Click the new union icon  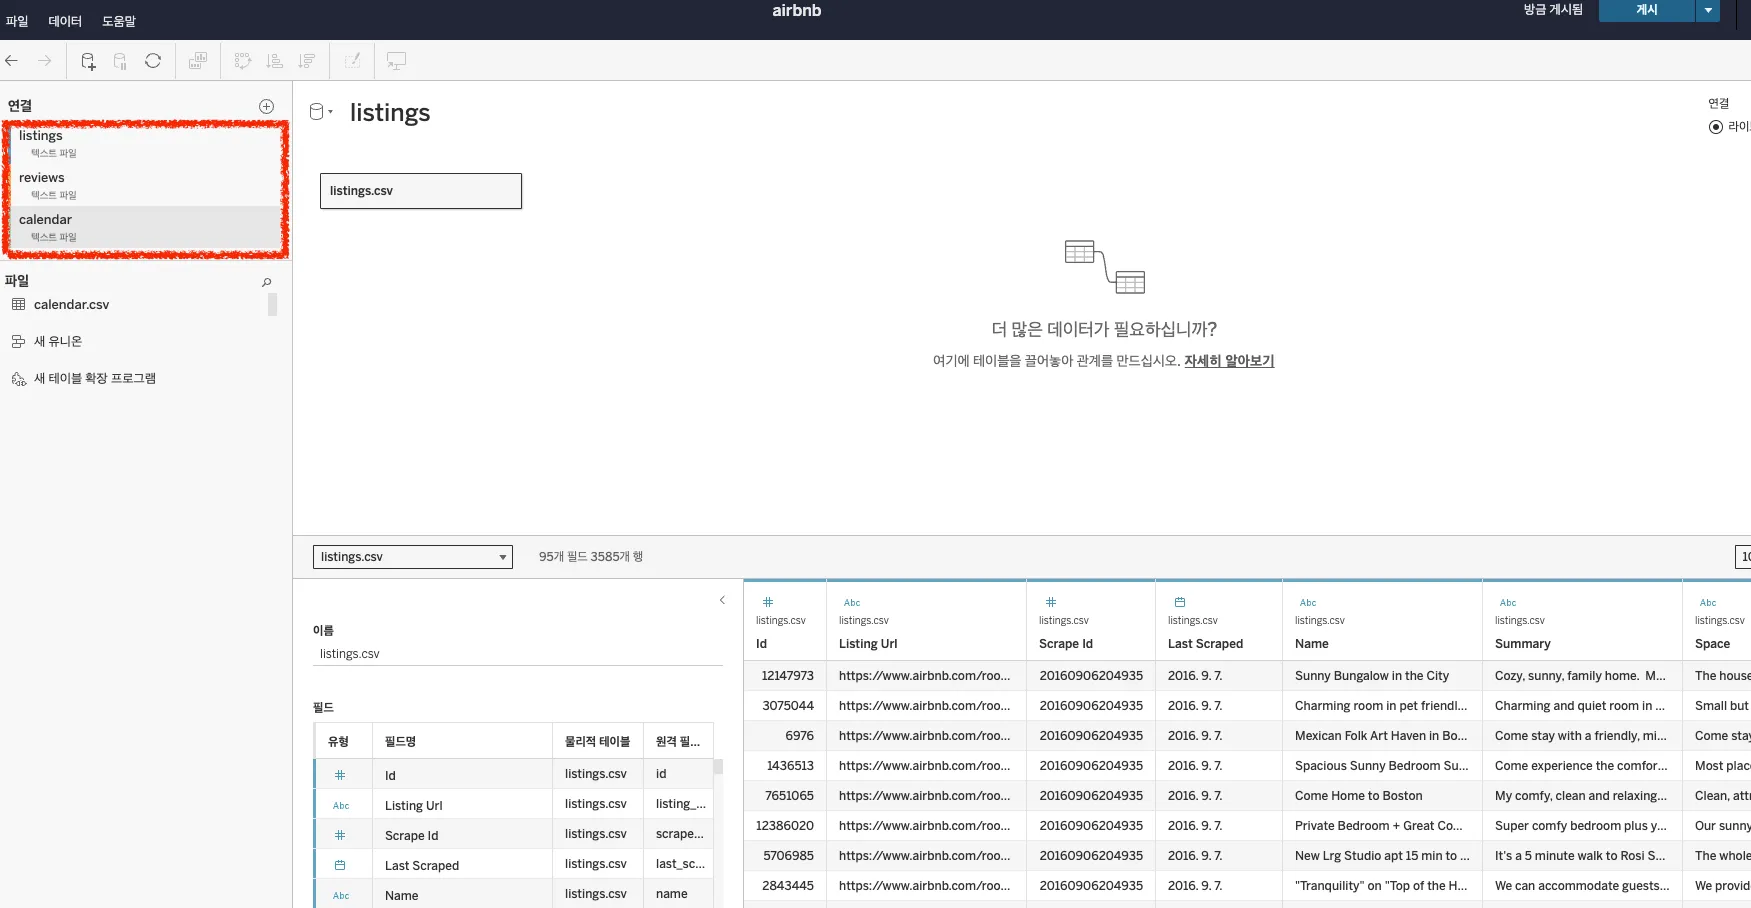coord(18,341)
